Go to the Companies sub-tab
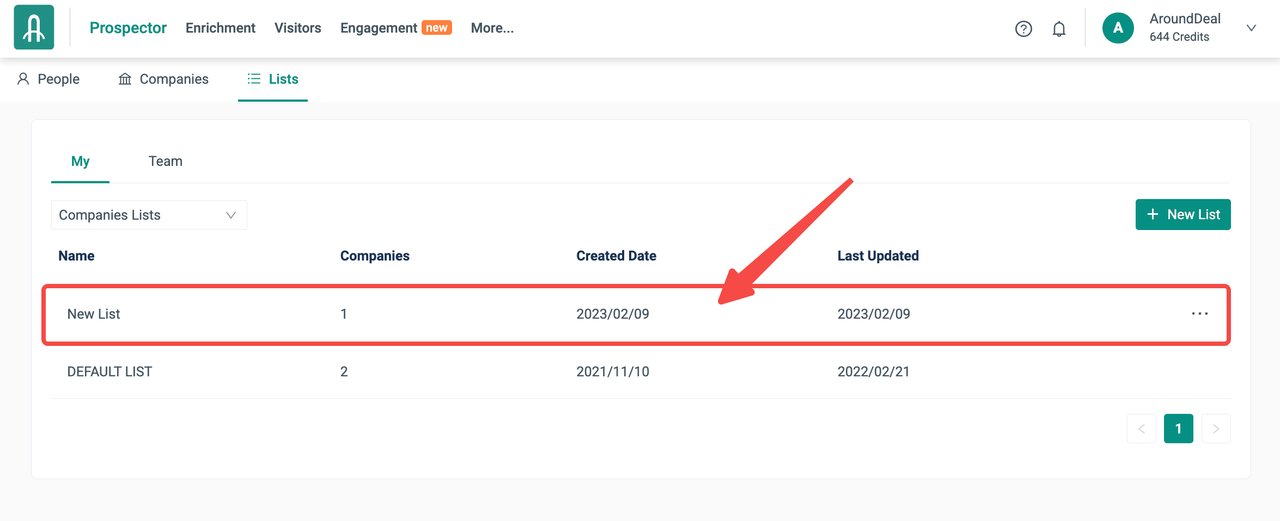Image resolution: width=1280 pixels, height=521 pixels. click(163, 79)
